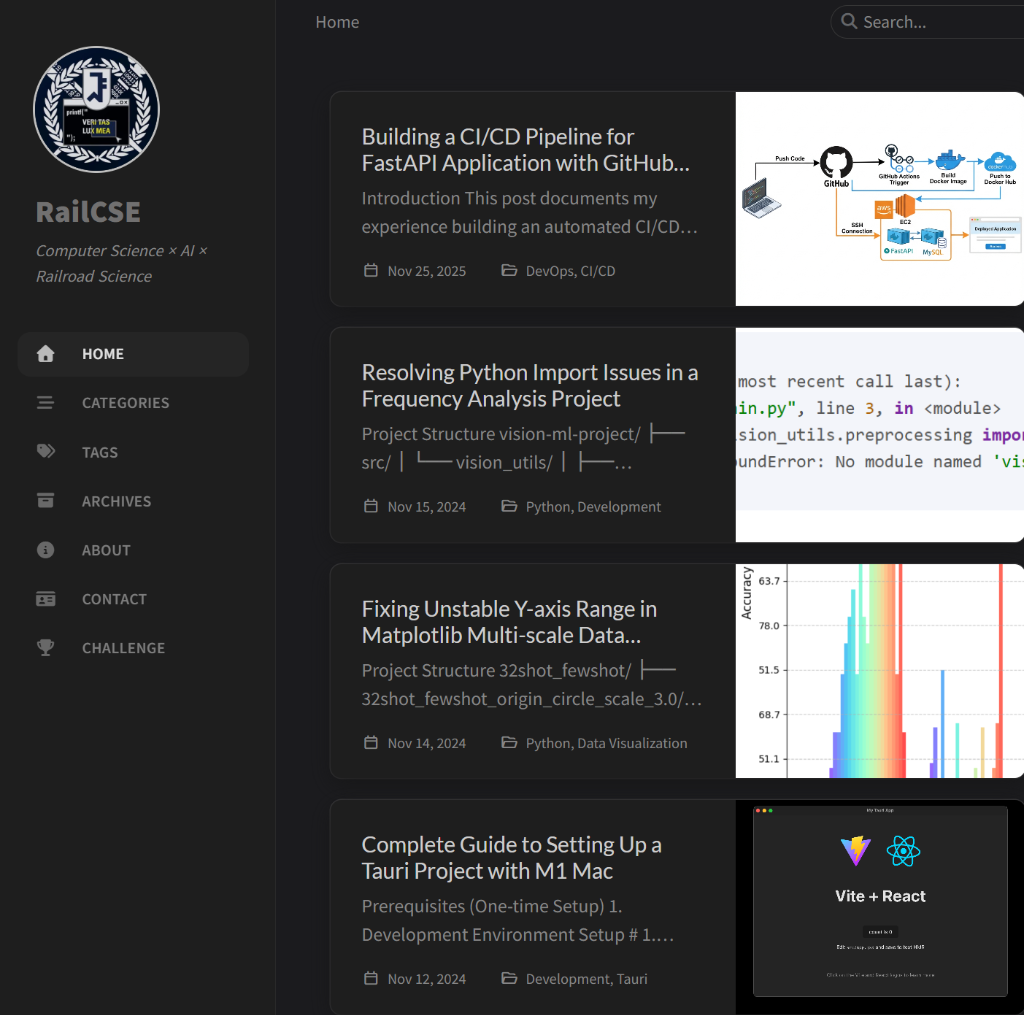This screenshot has height=1015, width=1024.
Task: Open the Home breadcrumb at top
Action: [x=337, y=21]
